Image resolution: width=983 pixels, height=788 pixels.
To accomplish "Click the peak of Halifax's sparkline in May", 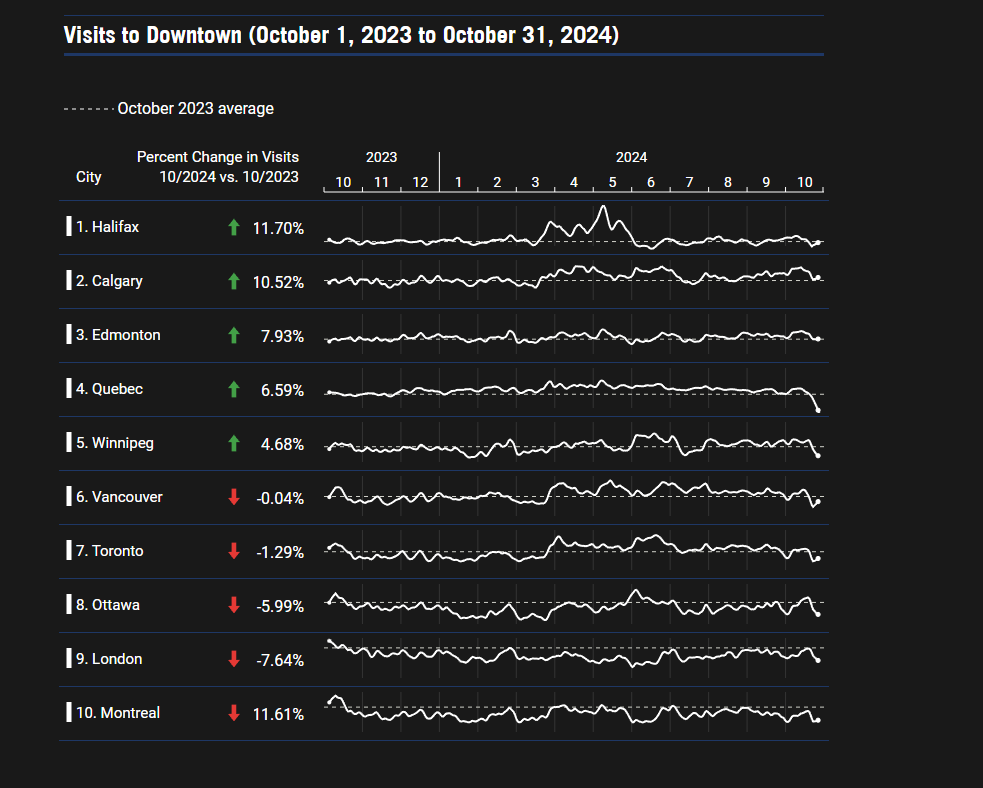I will pos(603,207).
